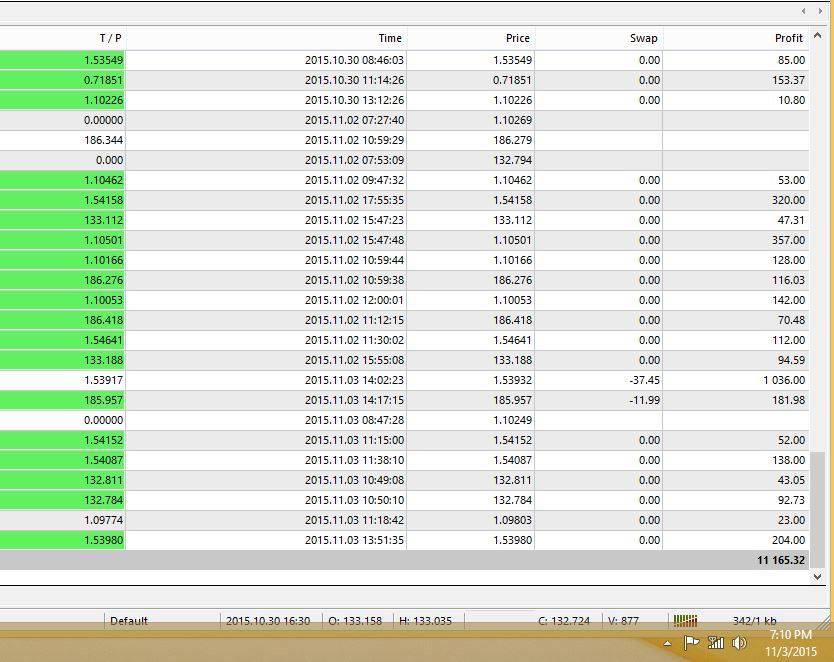Screen dimensions: 834x662
Task: Click the vertical scrollbar thumb of the history table
Action: coord(818,510)
